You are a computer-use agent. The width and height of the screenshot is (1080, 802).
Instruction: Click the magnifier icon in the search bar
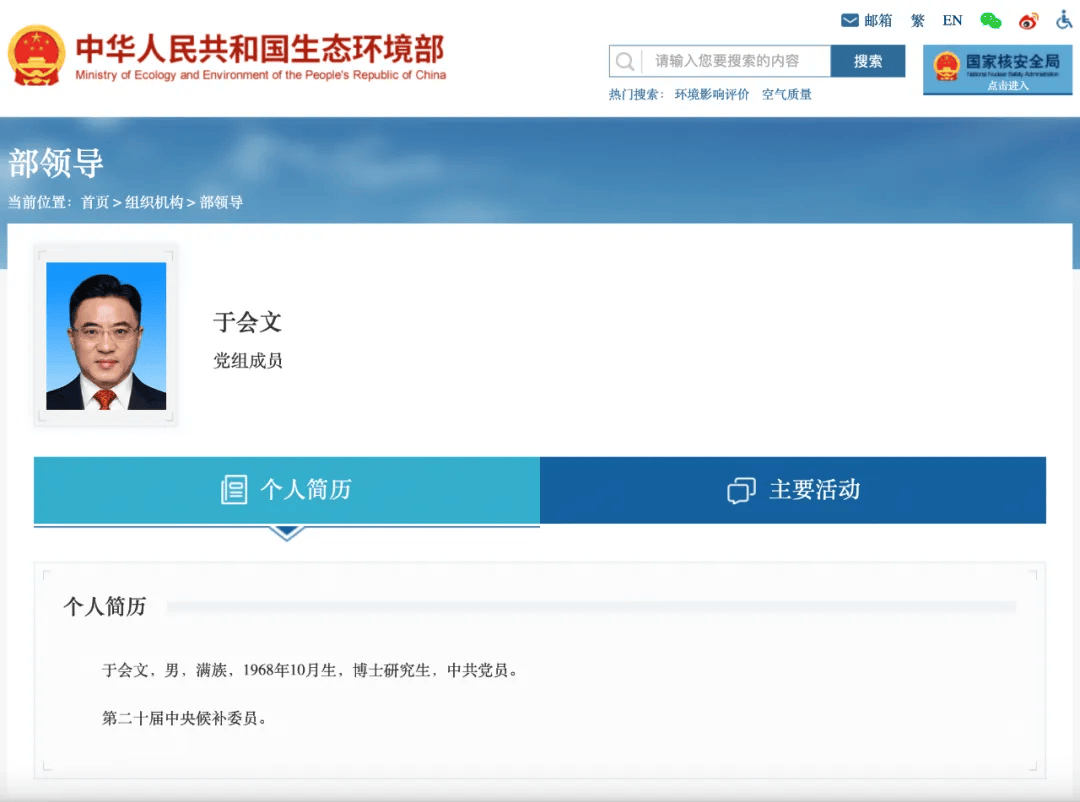click(x=625, y=60)
